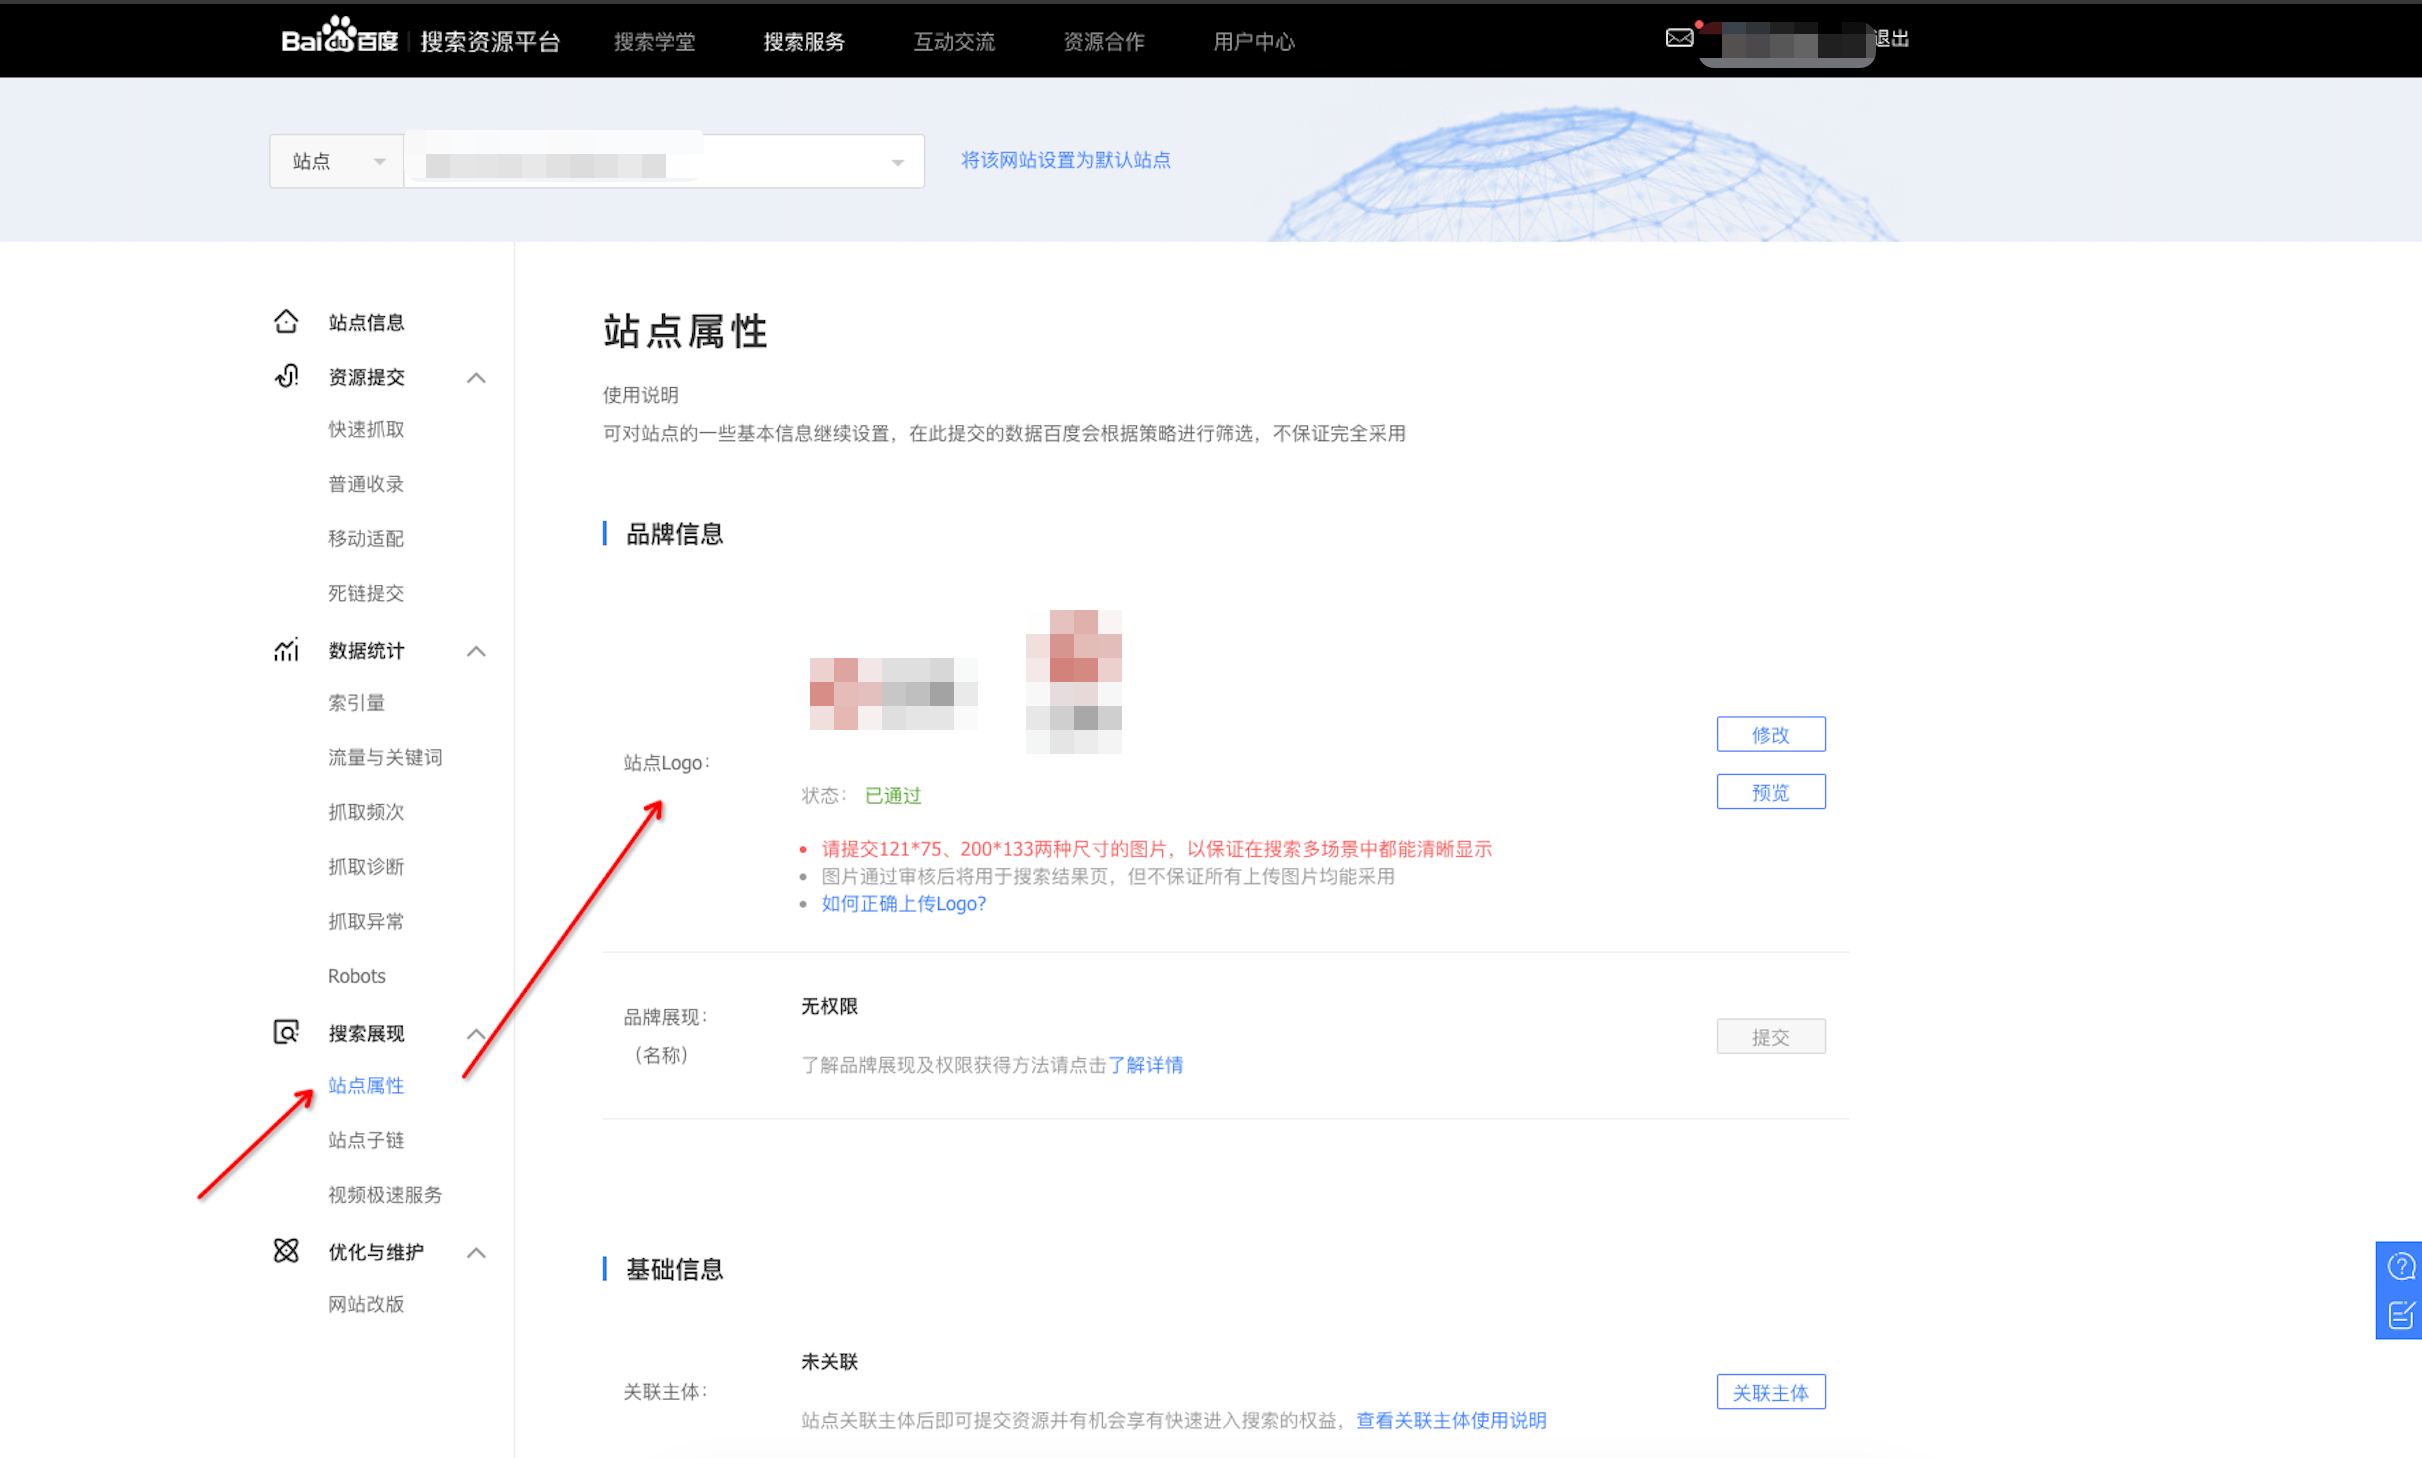The width and height of the screenshot is (2422, 1458).
Task: Select 站点信息 in sidebar
Action: coord(366,322)
